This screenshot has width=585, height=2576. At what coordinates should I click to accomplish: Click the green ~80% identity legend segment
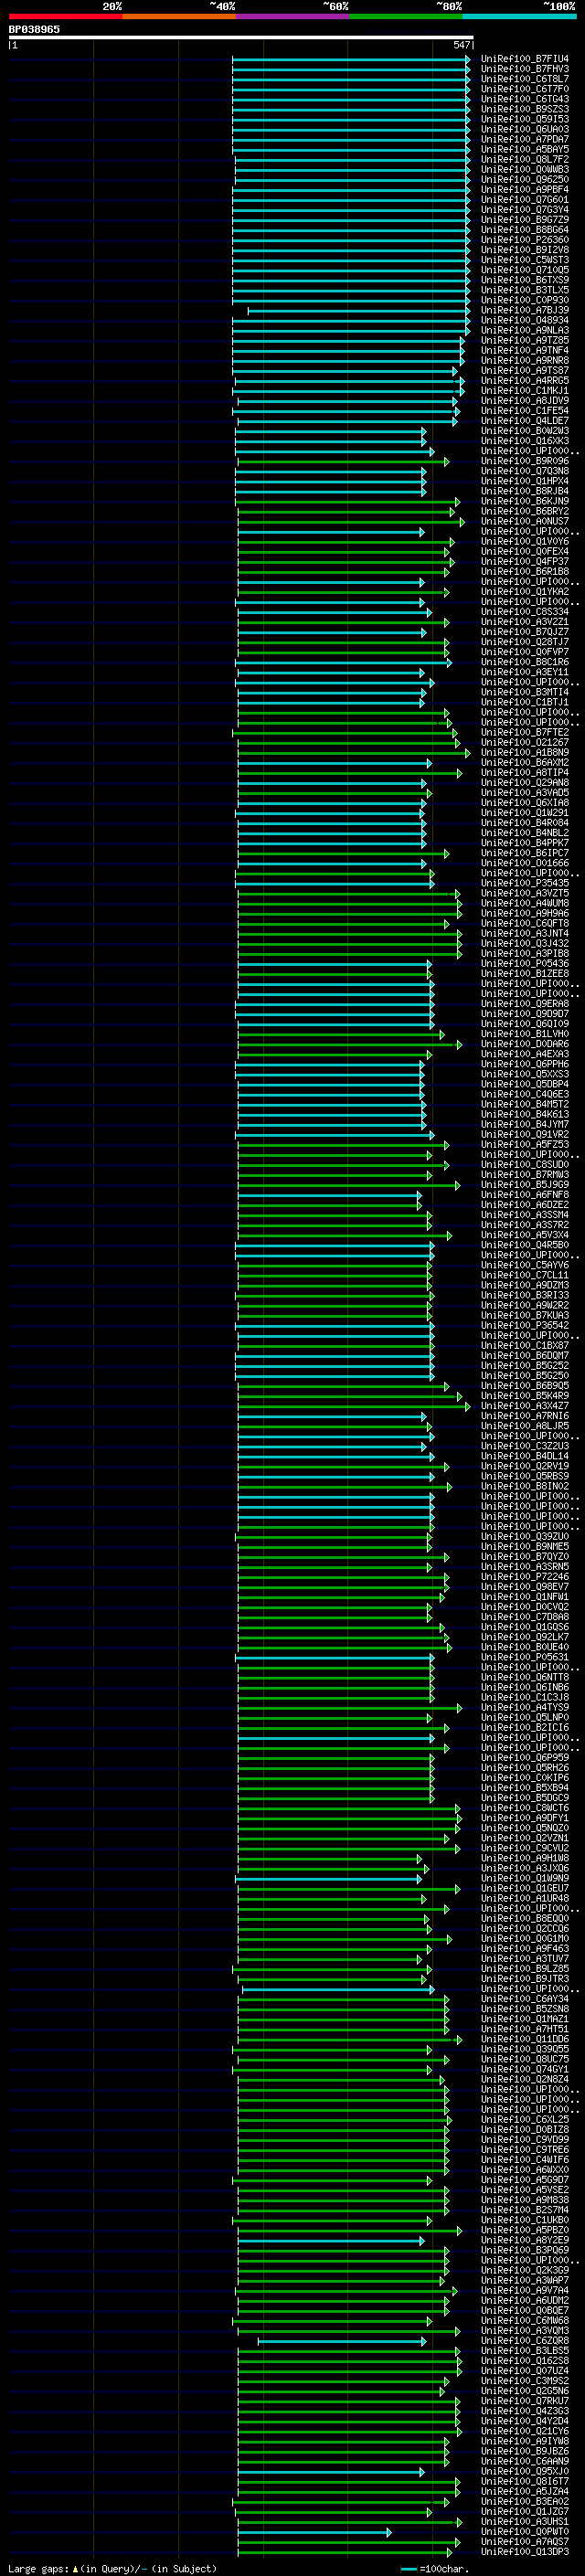point(406,16)
